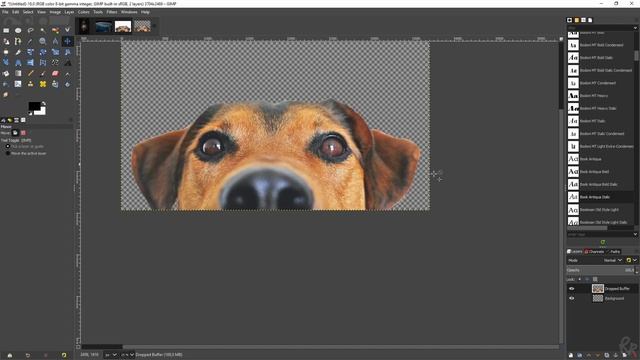Select the Bucket Fill tool
The width and height of the screenshot is (640, 360).
[x=6, y=73]
